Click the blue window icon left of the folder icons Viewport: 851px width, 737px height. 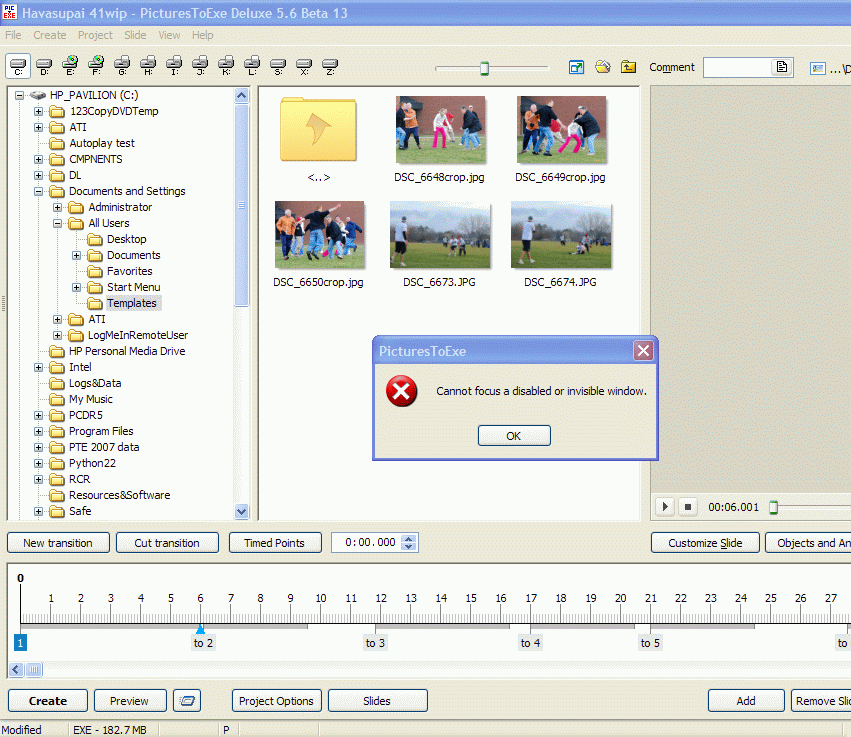click(x=576, y=67)
